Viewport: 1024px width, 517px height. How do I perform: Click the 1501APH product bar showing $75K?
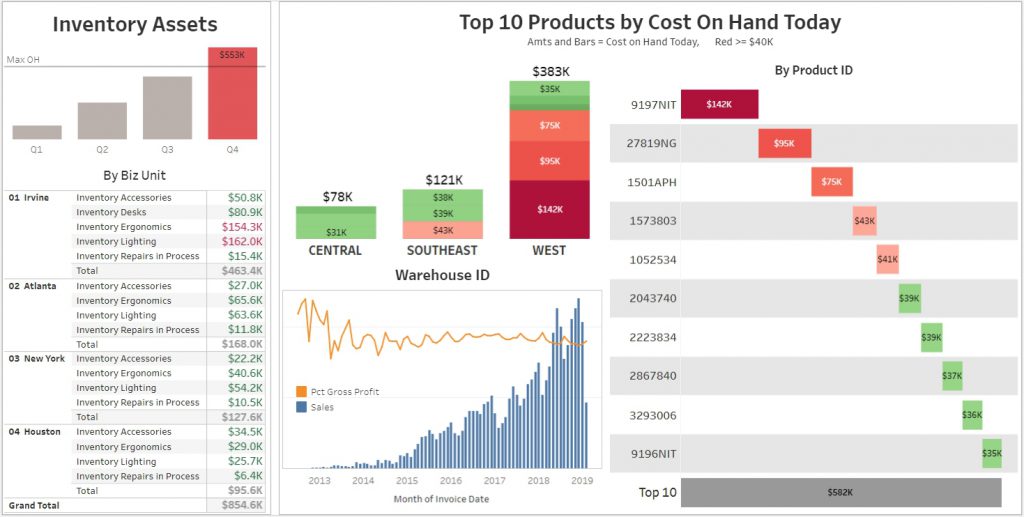pos(832,181)
